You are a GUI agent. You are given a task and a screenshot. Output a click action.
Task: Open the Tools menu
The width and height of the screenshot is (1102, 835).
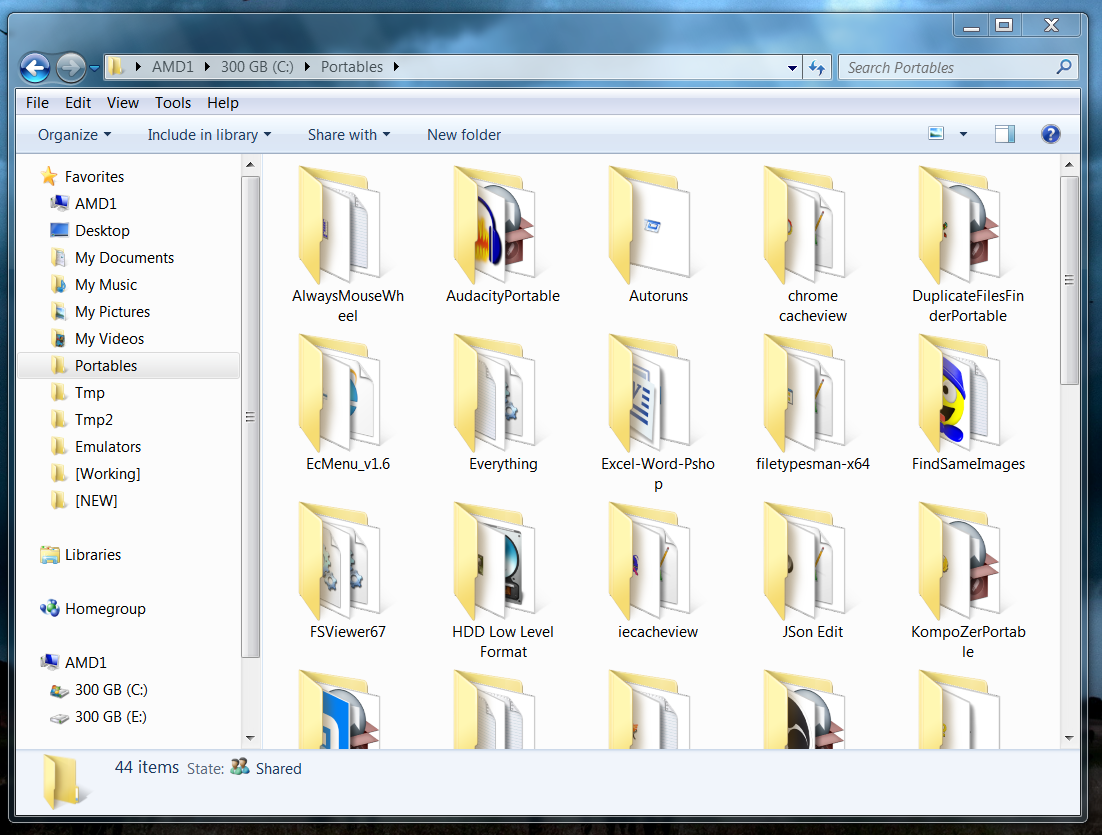(172, 103)
